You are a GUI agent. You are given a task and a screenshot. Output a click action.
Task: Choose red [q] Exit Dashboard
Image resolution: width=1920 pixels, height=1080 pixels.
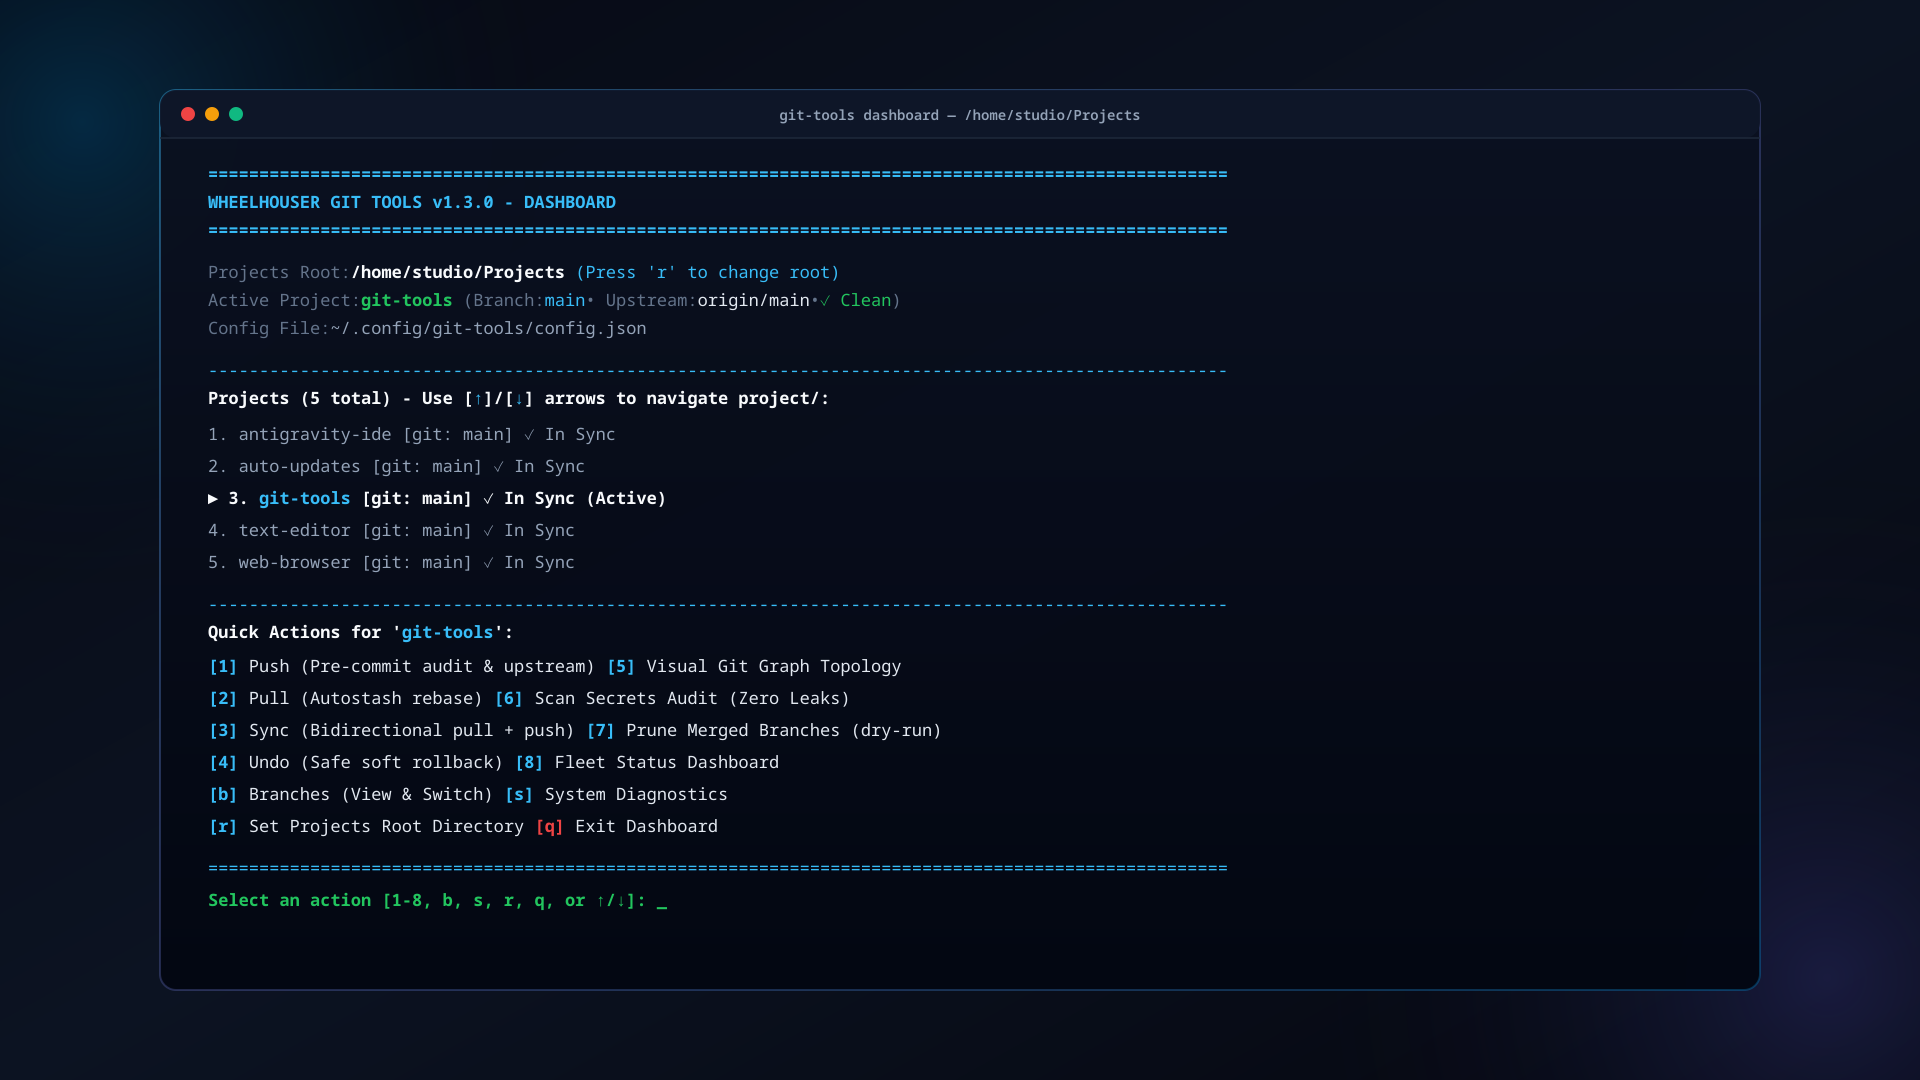pyautogui.click(x=627, y=826)
